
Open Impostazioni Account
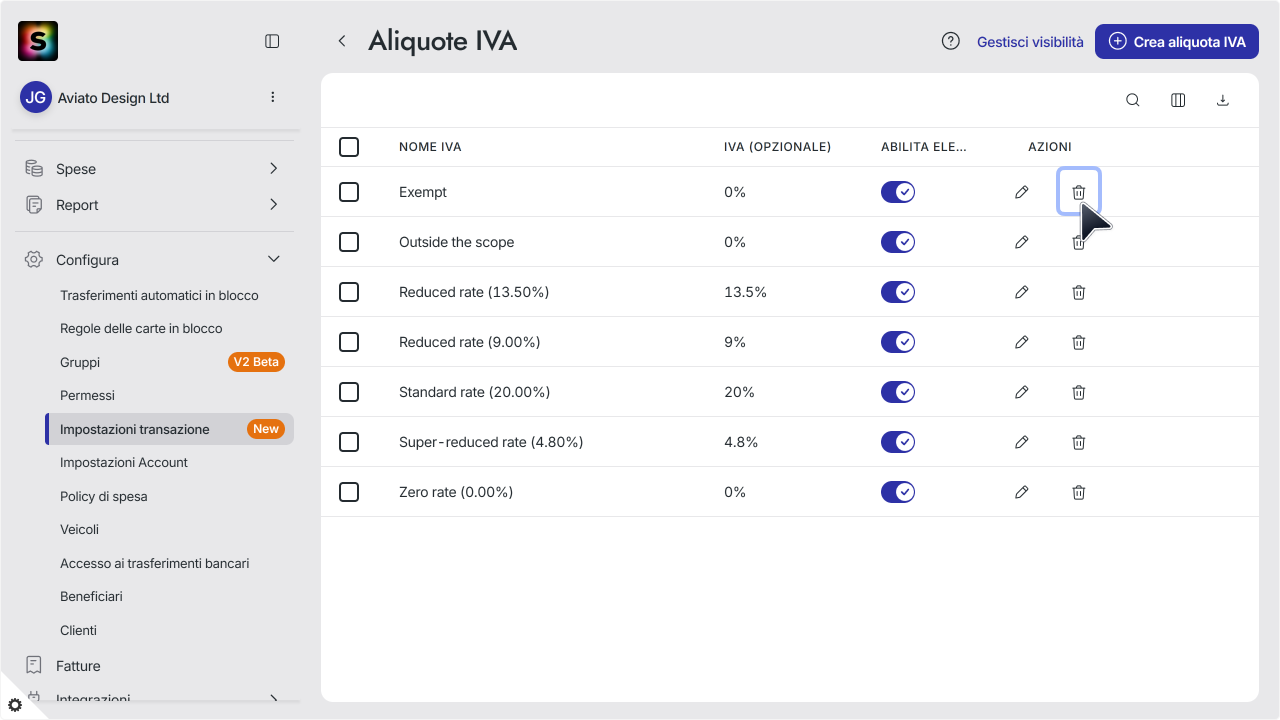124,462
